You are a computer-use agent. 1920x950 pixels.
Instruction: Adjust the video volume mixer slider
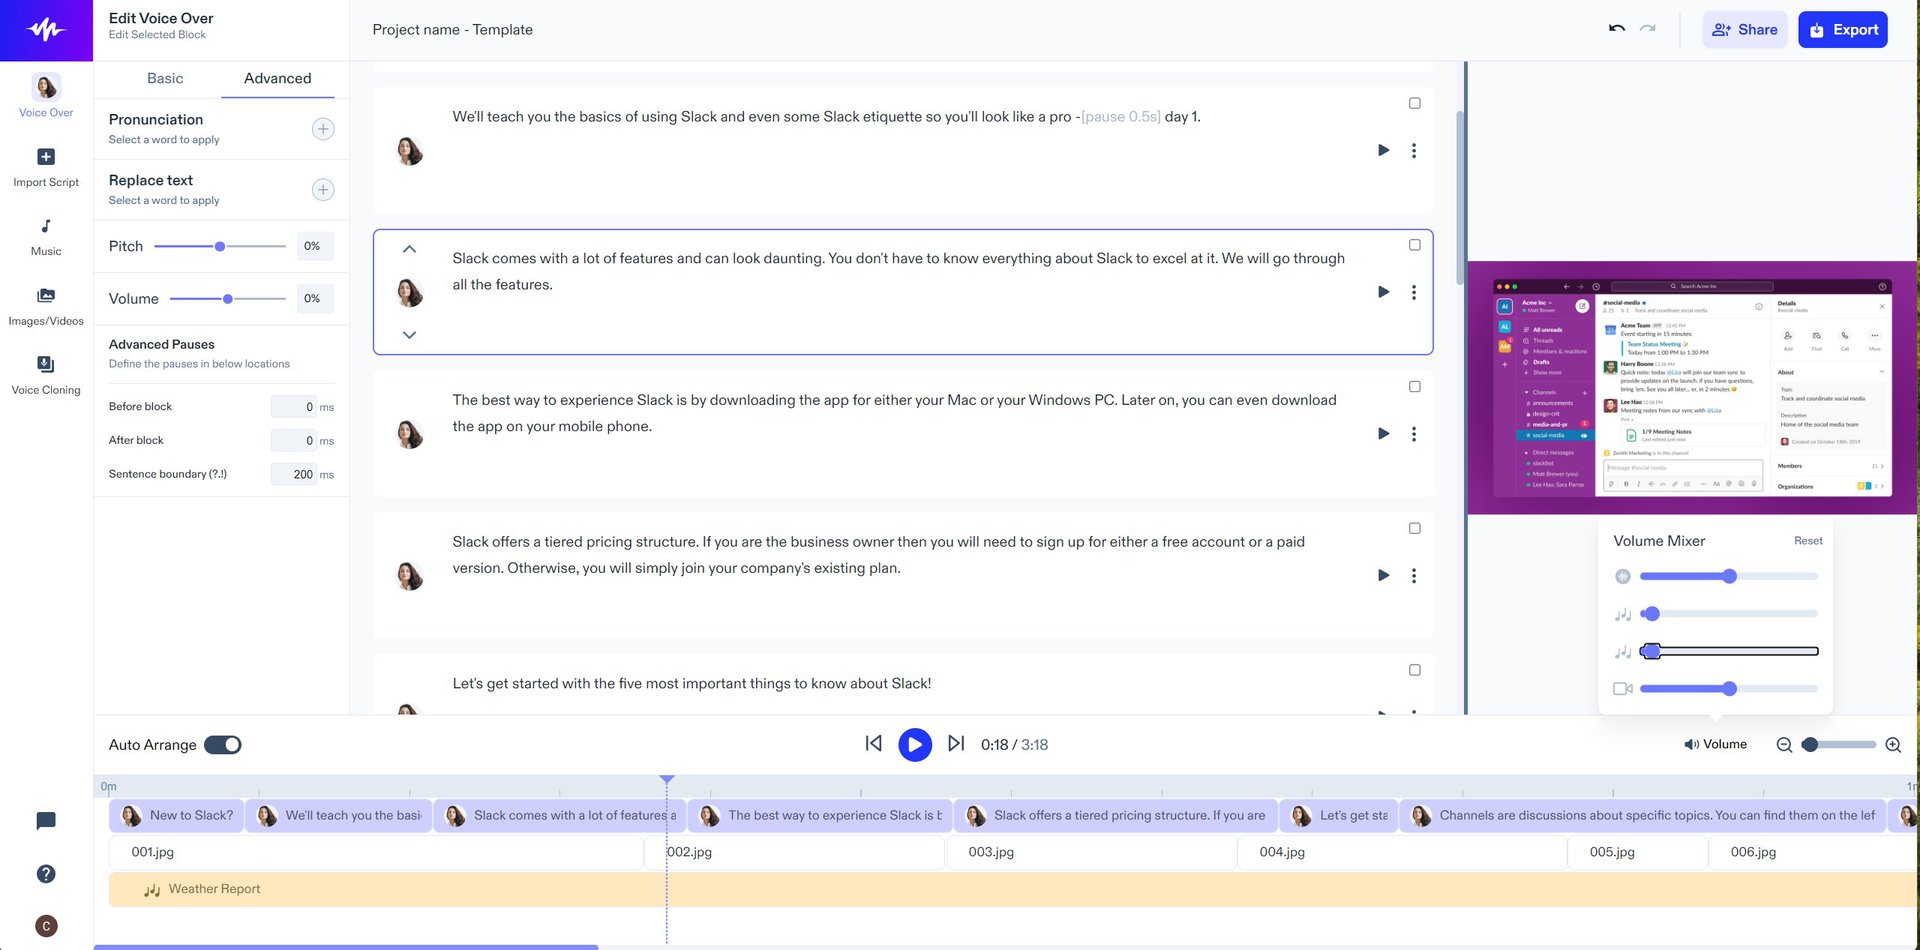[1729, 689]
